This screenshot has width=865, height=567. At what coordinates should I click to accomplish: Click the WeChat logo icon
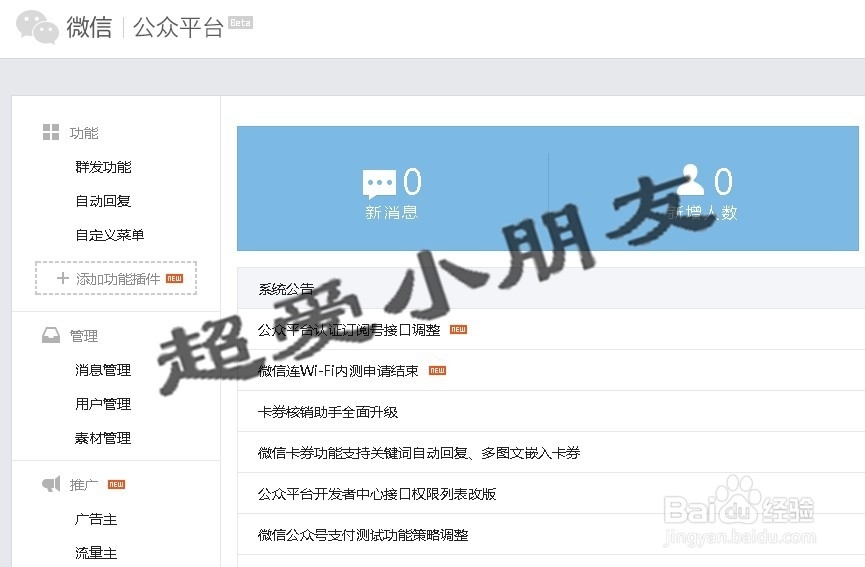[37, 26]
